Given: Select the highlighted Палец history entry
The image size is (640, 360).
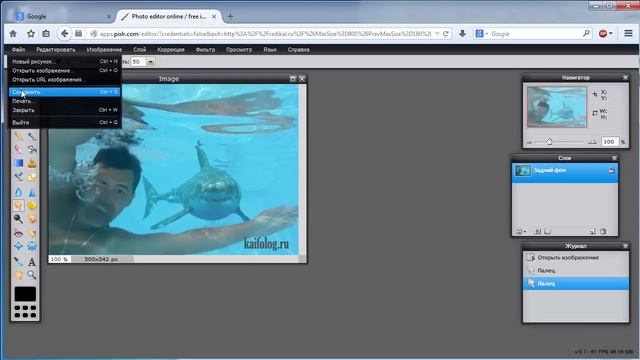Looking at the screenshot, I should 576,283.
